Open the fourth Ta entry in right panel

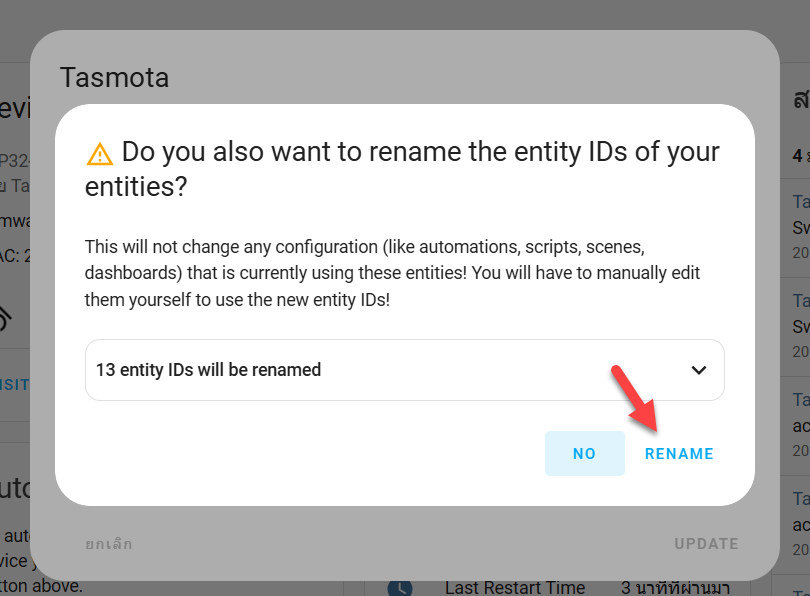801,499
